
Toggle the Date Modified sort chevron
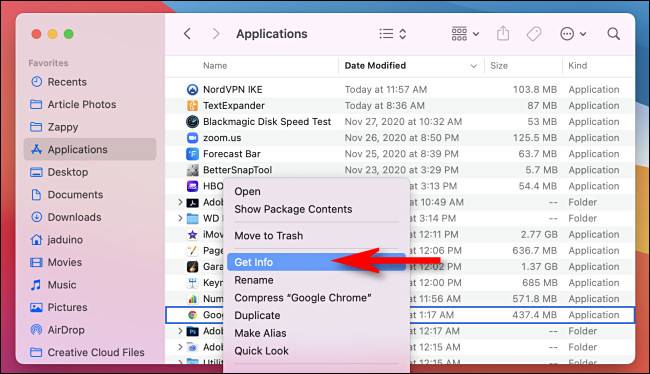click(x=473, y=66)
